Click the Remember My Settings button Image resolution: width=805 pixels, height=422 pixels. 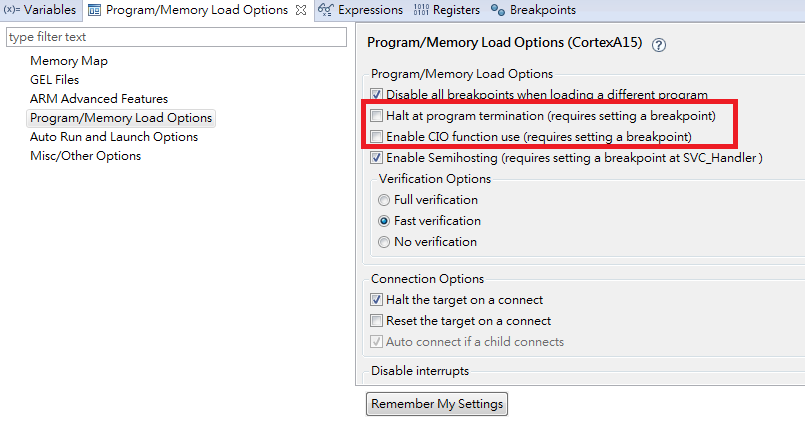pos(437,404)
